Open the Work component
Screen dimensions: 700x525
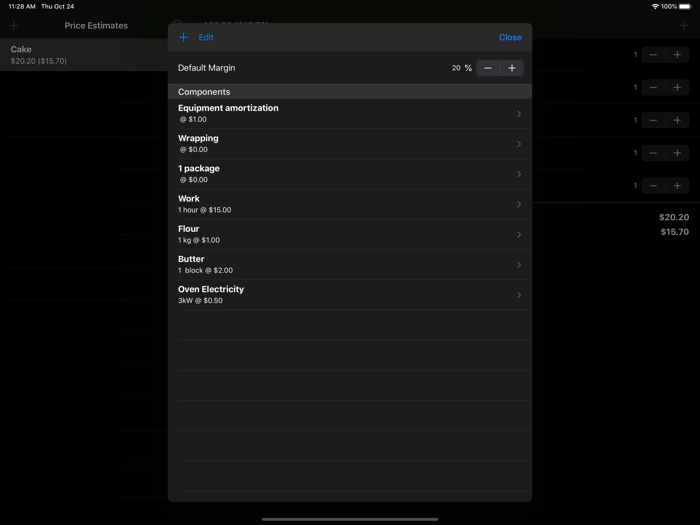pos(350,204)
